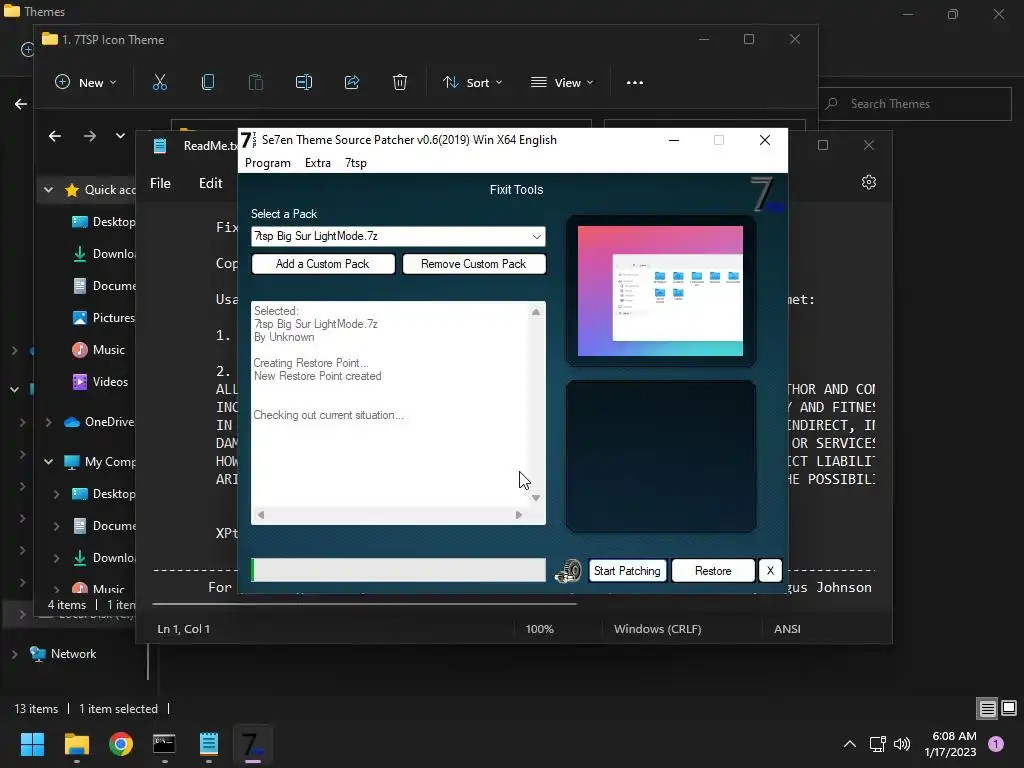Click the volume icon in system tray
This screenshot has height=768, width=1024.
pyautogui.click(x=902, y=744)
